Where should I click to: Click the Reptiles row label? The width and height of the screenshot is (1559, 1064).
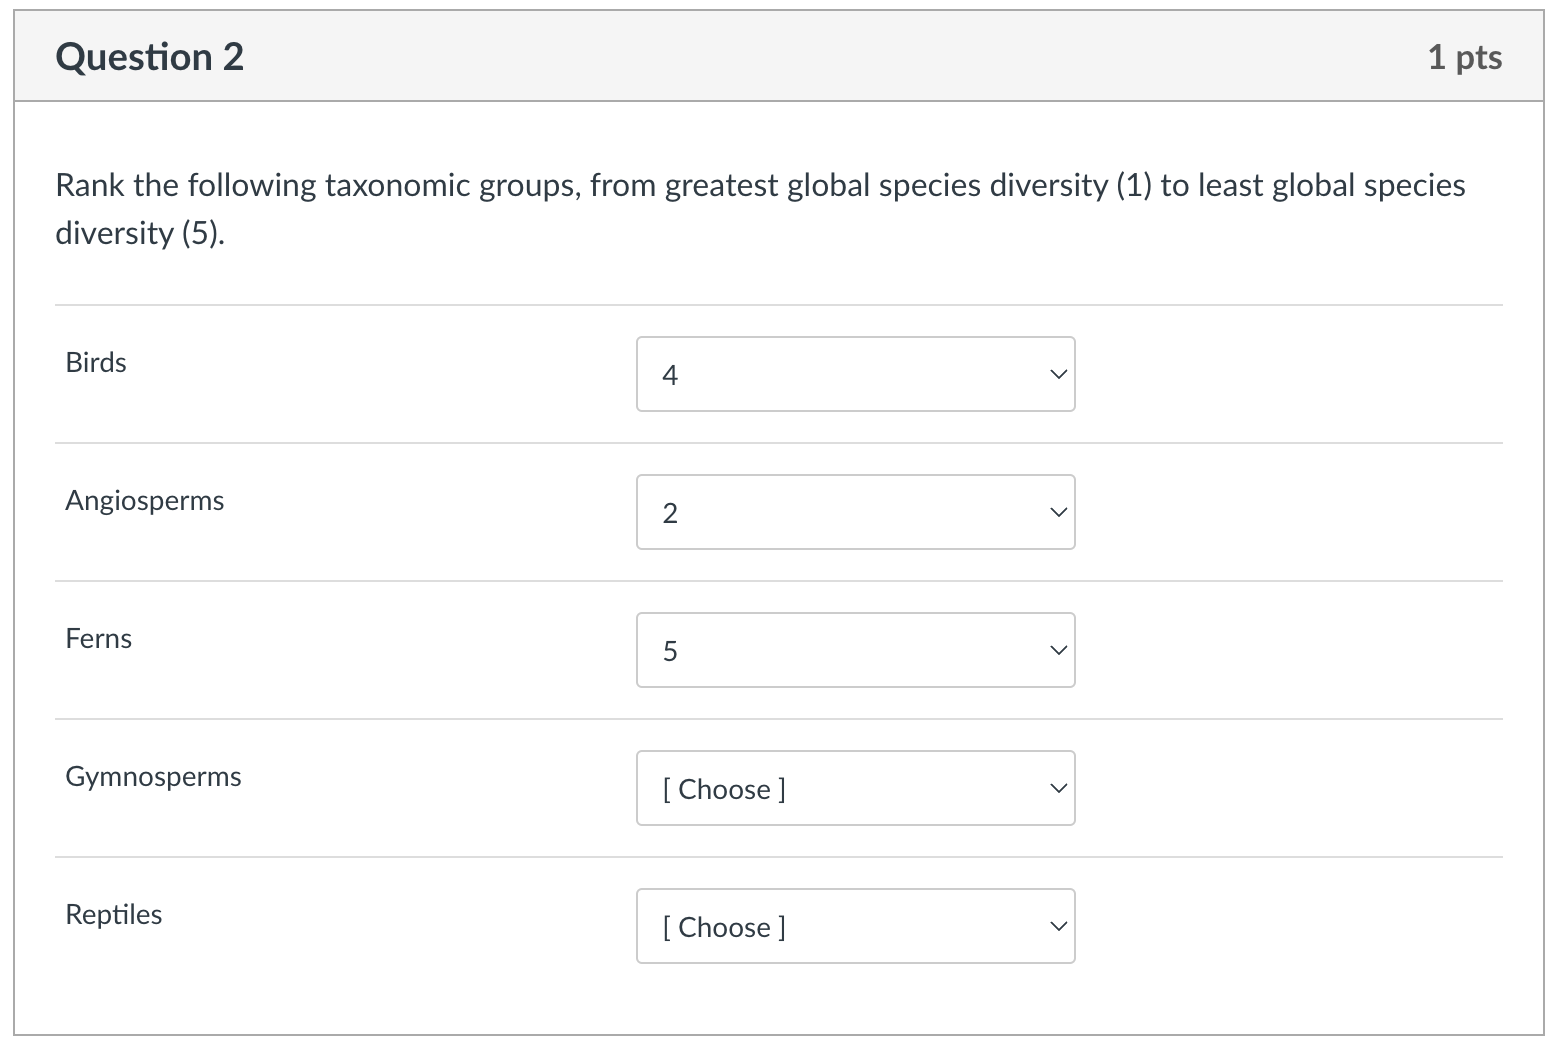tap(113, 914)
